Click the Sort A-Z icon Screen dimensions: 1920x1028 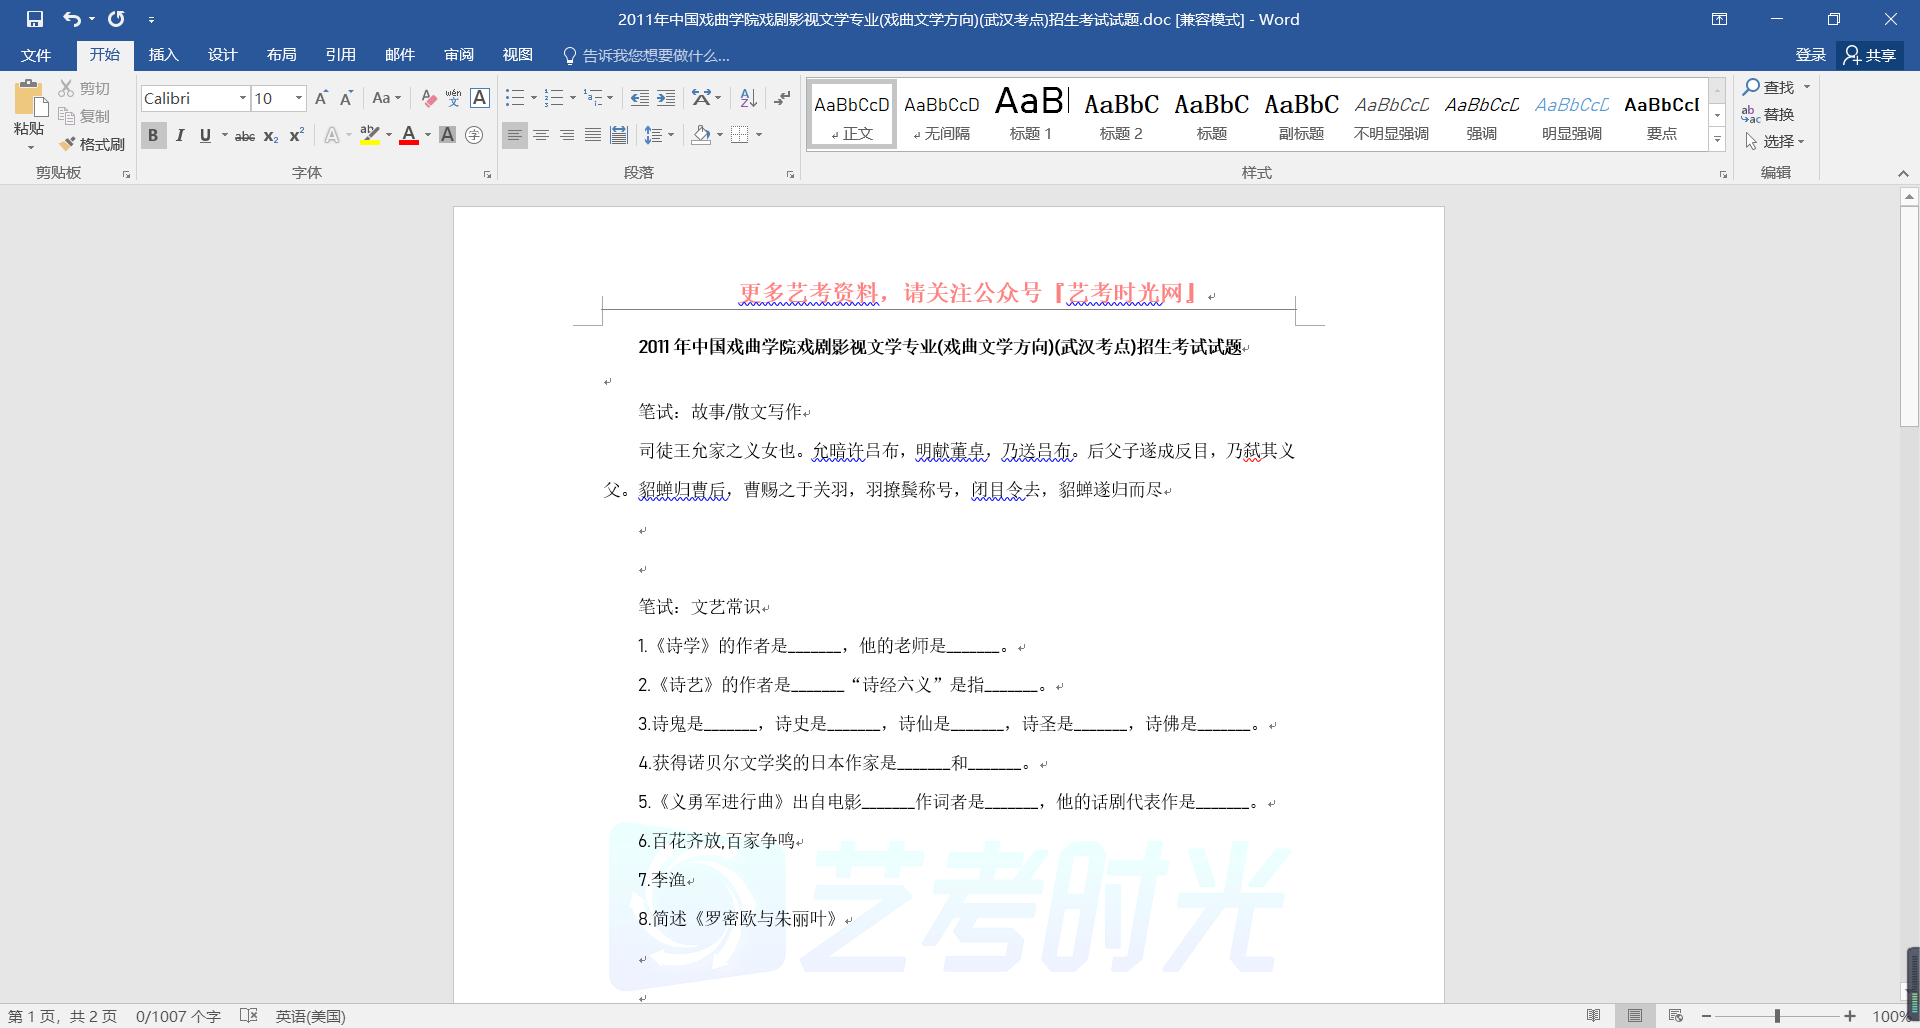[748, 98]
